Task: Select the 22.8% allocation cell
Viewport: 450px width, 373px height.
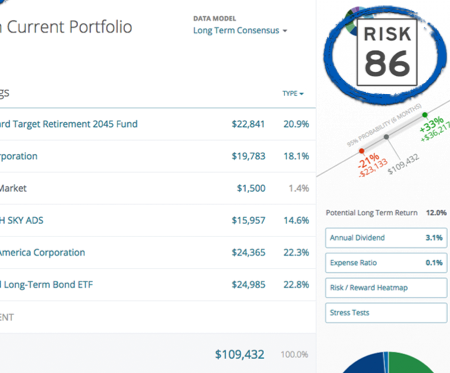Action: (296, 285)
